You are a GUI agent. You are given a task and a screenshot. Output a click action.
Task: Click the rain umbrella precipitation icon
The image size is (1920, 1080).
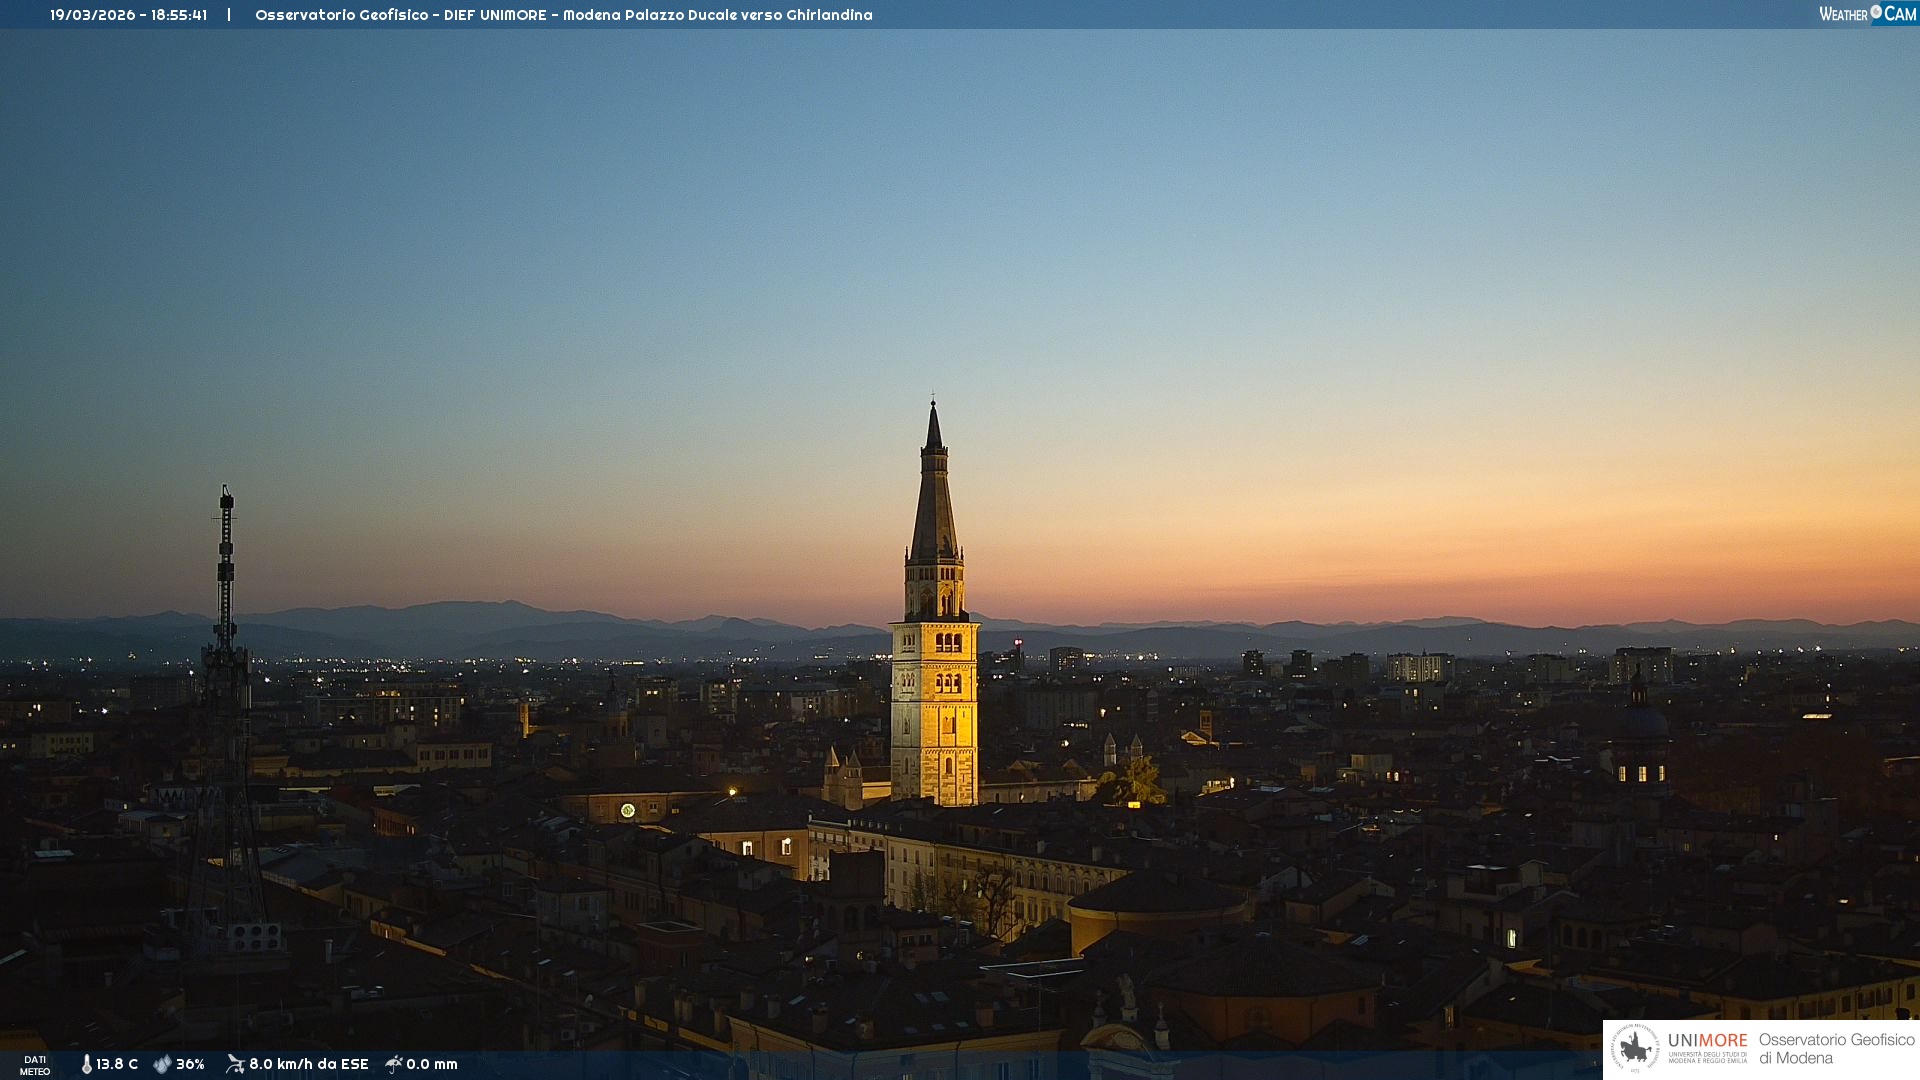[394, 1064]
